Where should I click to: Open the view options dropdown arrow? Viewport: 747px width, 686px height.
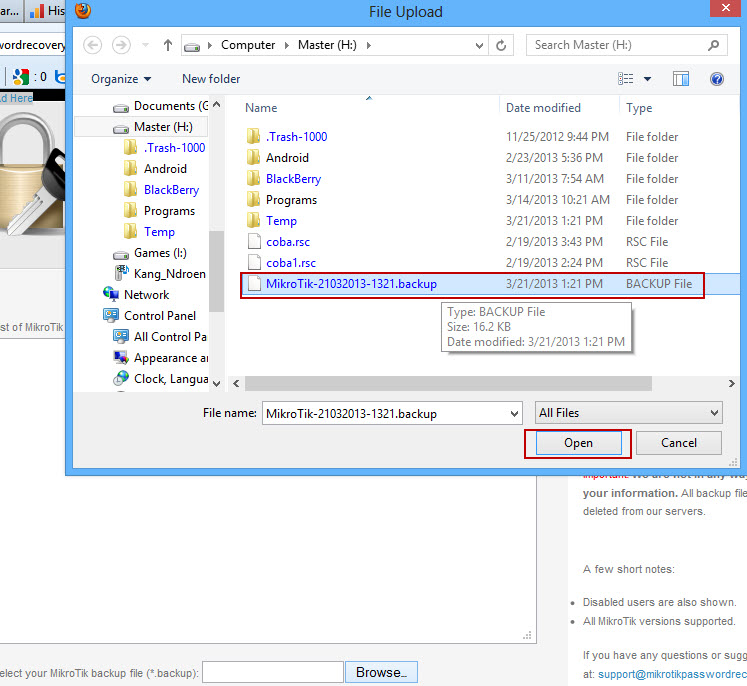647,79
